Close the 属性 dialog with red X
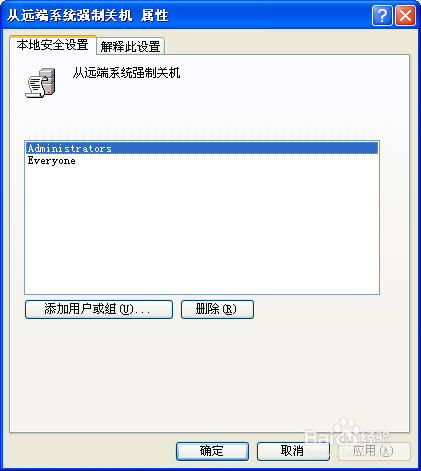This screenshot has height=471, width=421. coord(405,16)
